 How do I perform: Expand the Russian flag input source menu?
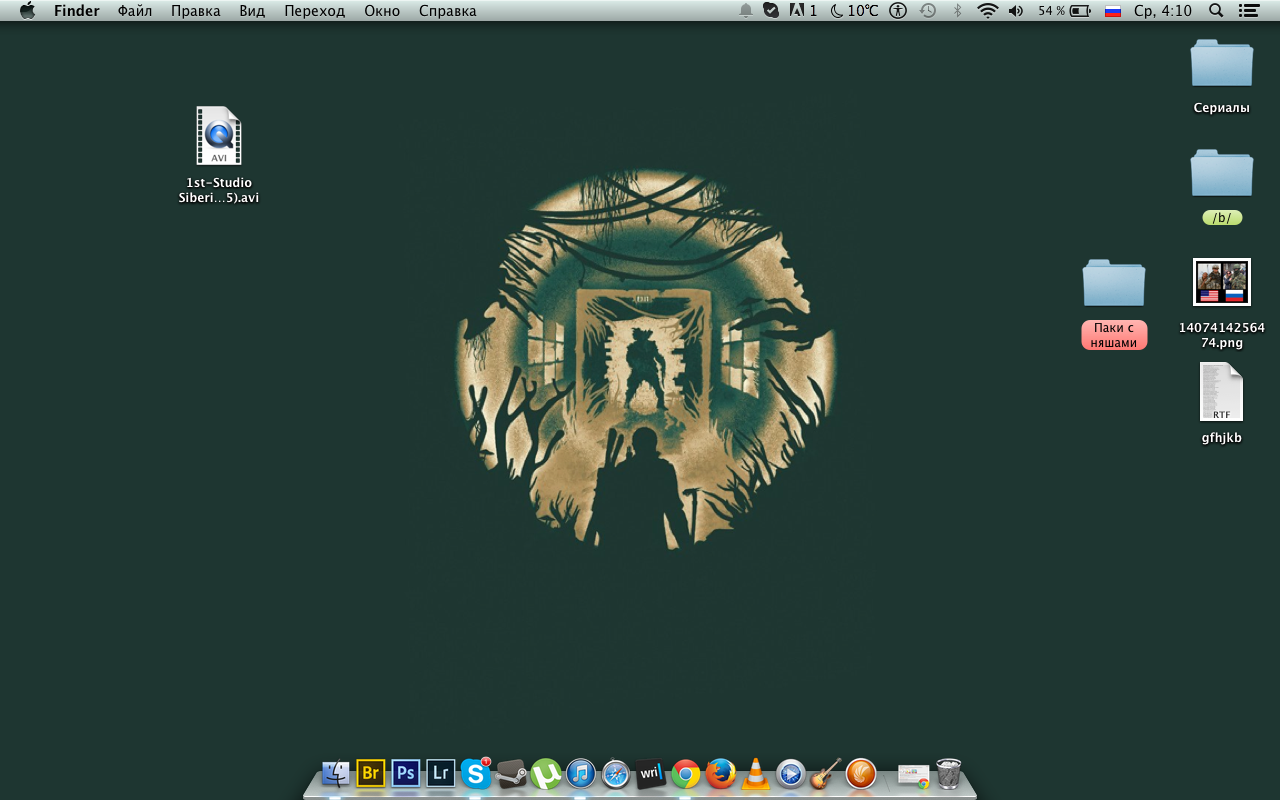[1112, 11]
